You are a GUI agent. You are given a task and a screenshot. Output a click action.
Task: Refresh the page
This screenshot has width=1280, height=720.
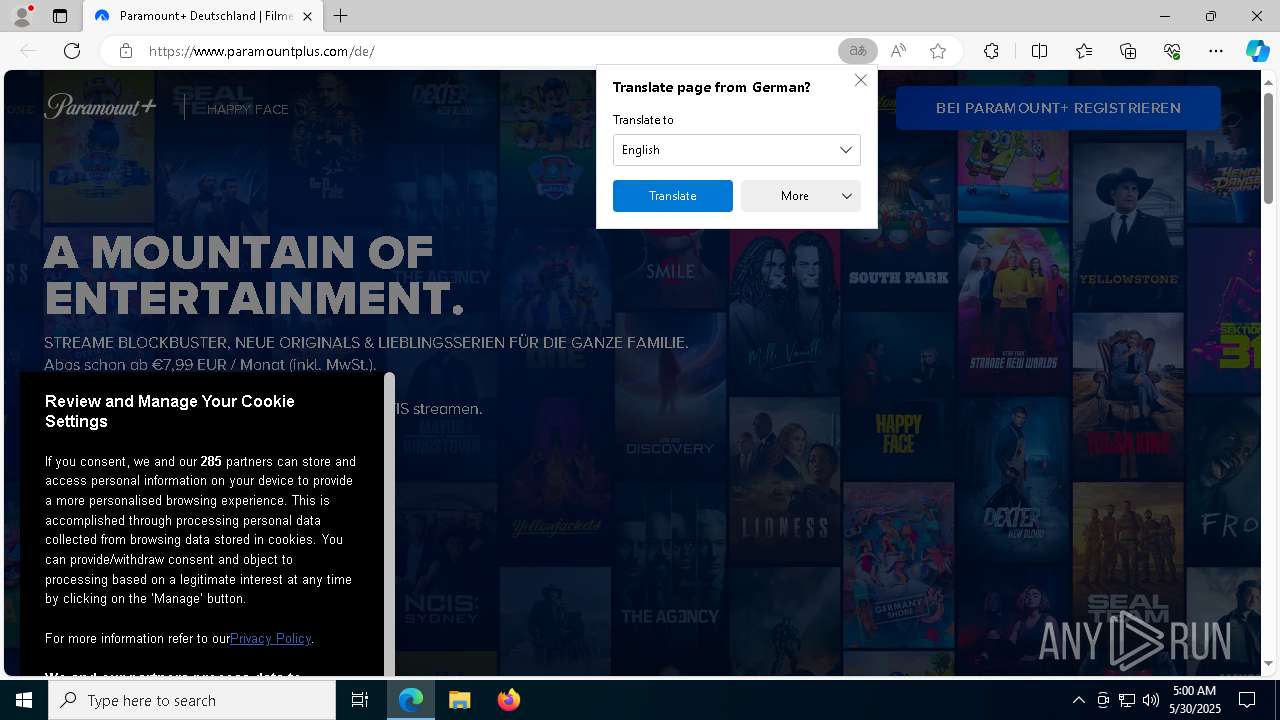click(72, 51)
